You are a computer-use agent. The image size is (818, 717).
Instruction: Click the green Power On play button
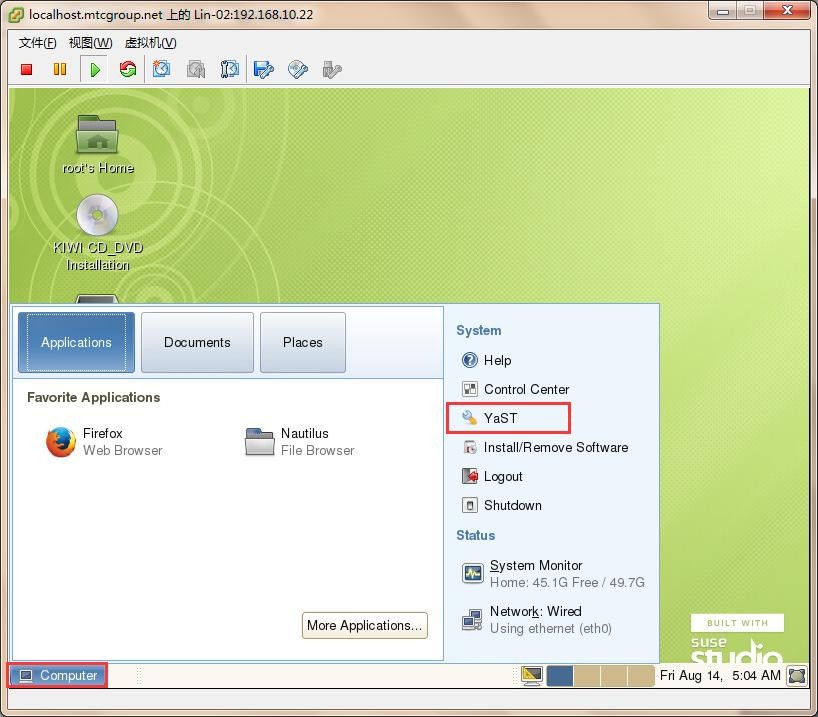click(94, 69)
